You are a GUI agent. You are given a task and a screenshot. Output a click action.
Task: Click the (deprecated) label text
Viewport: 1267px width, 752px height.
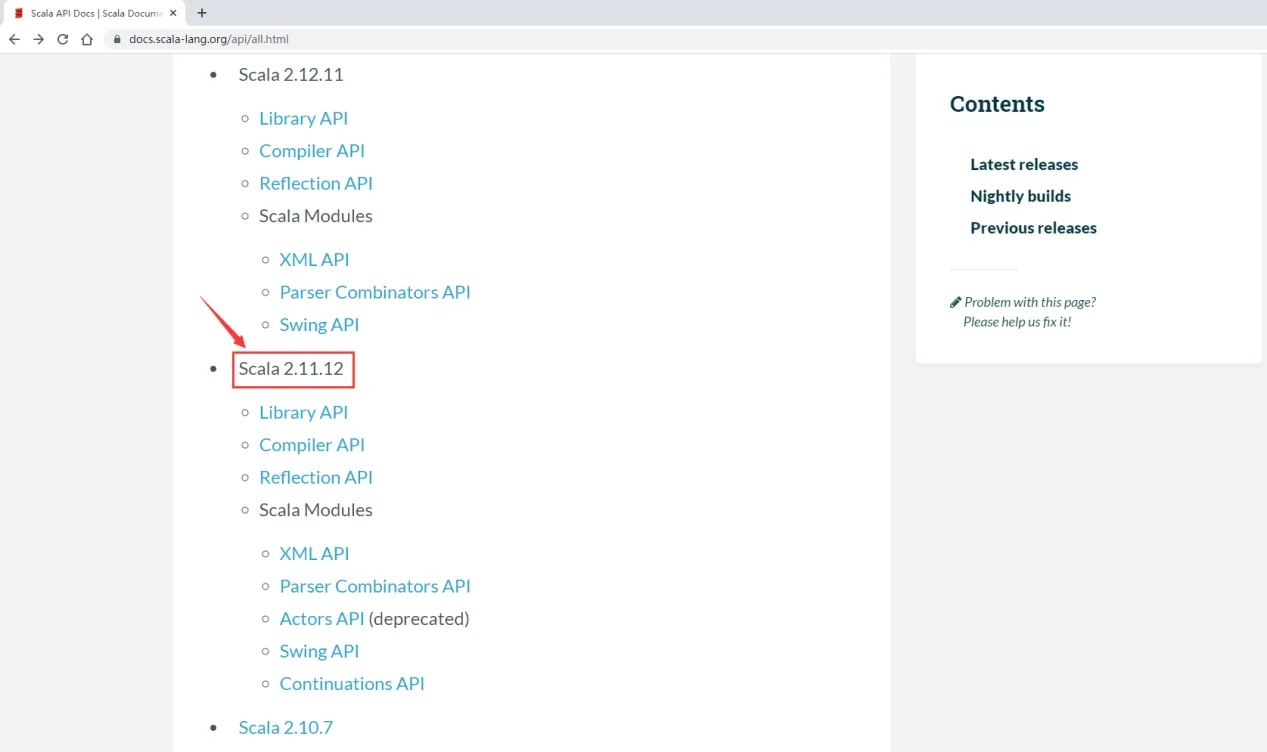(419, 618)
